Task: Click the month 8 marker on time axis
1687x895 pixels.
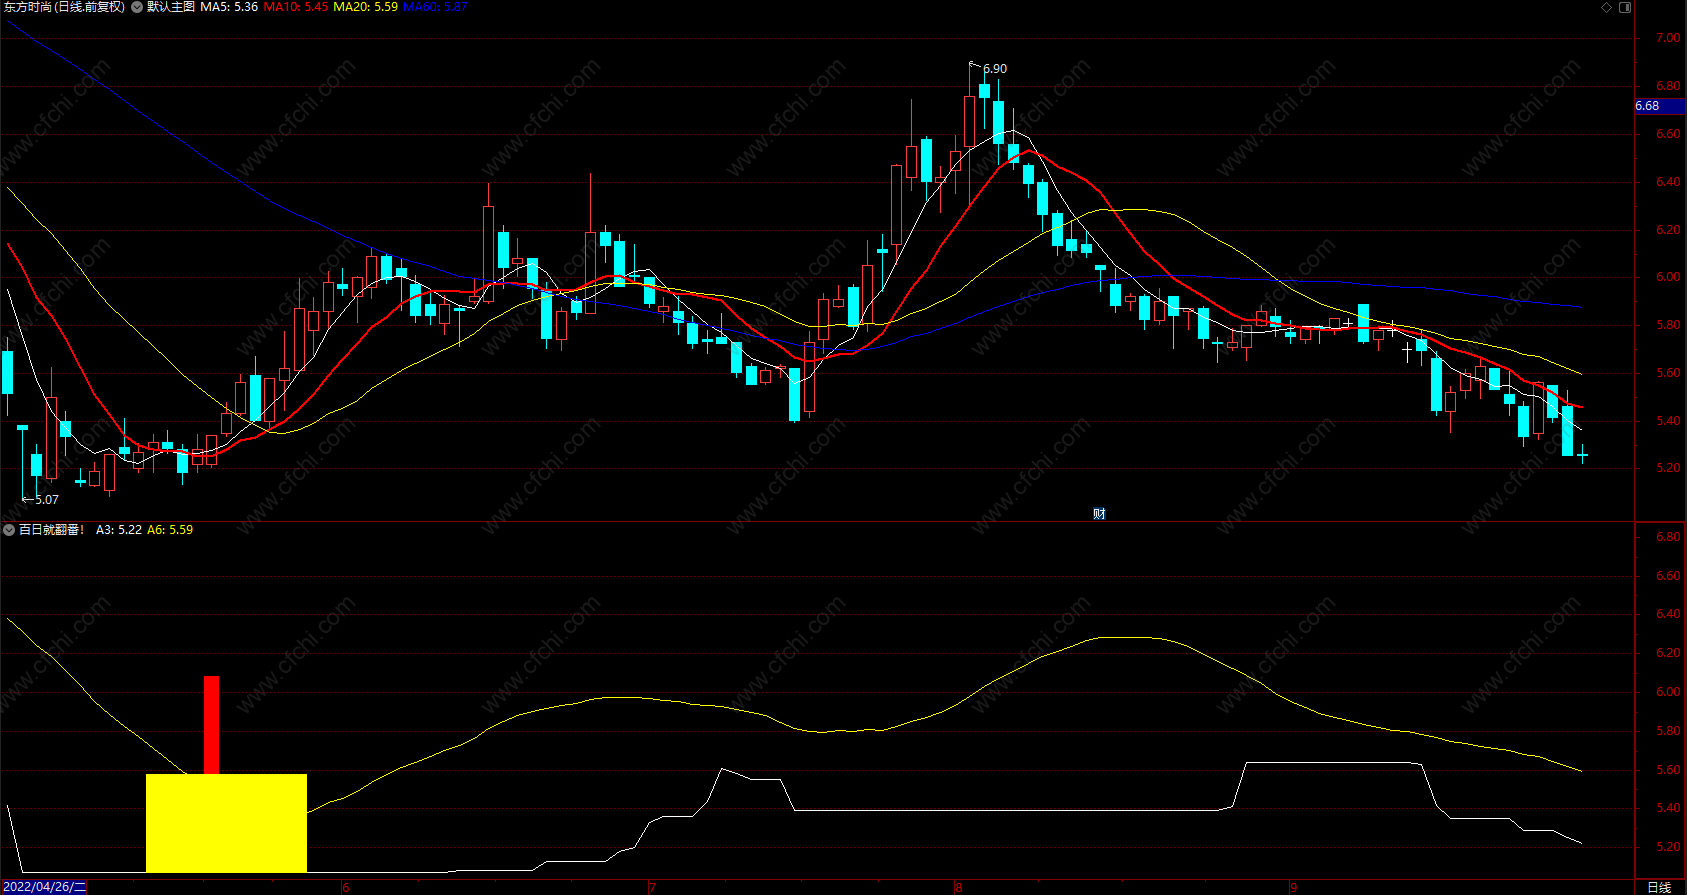Action: tap(958, 887)
